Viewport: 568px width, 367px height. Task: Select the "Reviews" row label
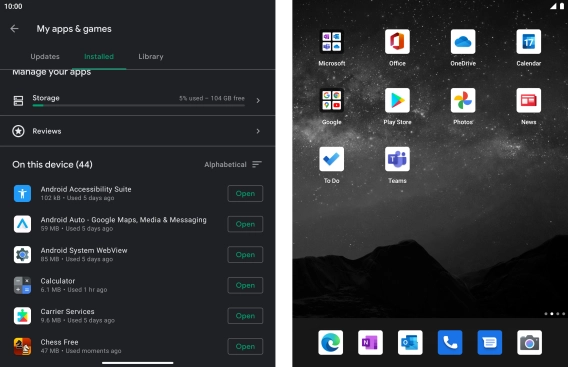click(47, 131)
